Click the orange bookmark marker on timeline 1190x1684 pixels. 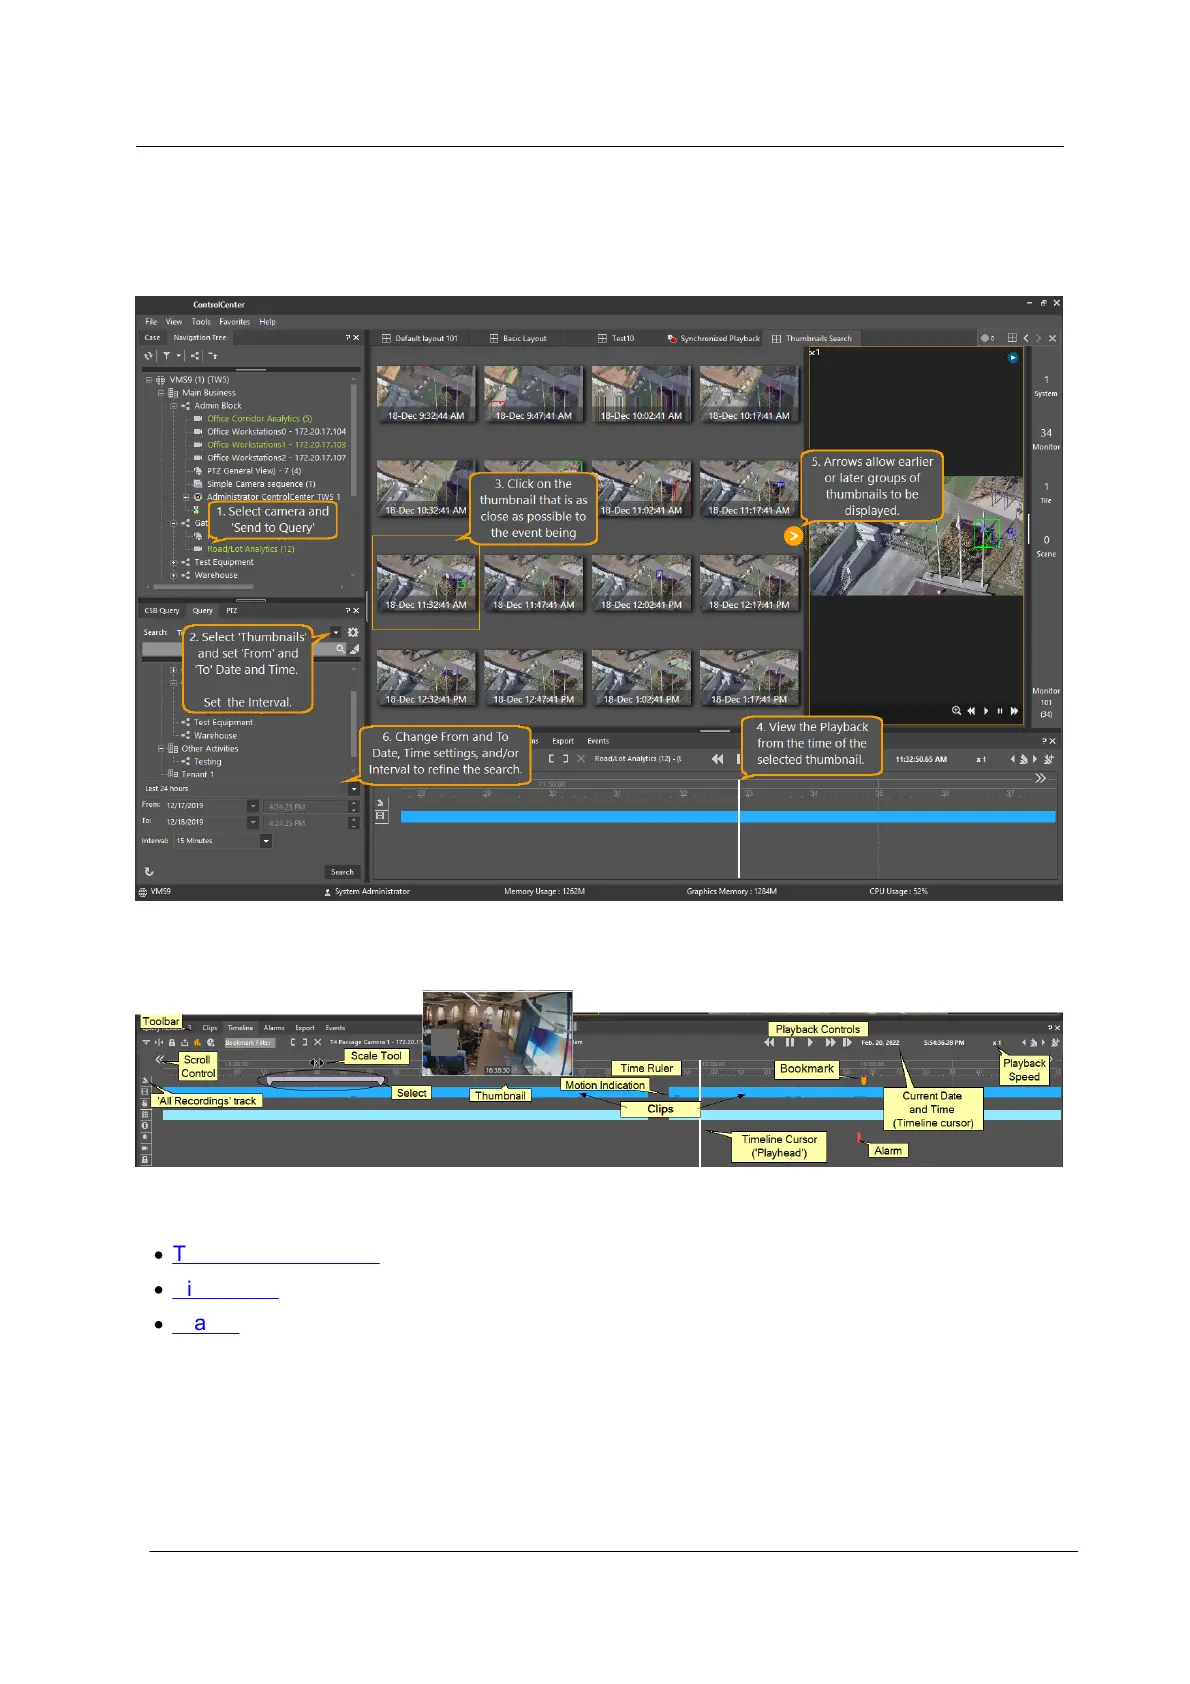(864, 1080)
